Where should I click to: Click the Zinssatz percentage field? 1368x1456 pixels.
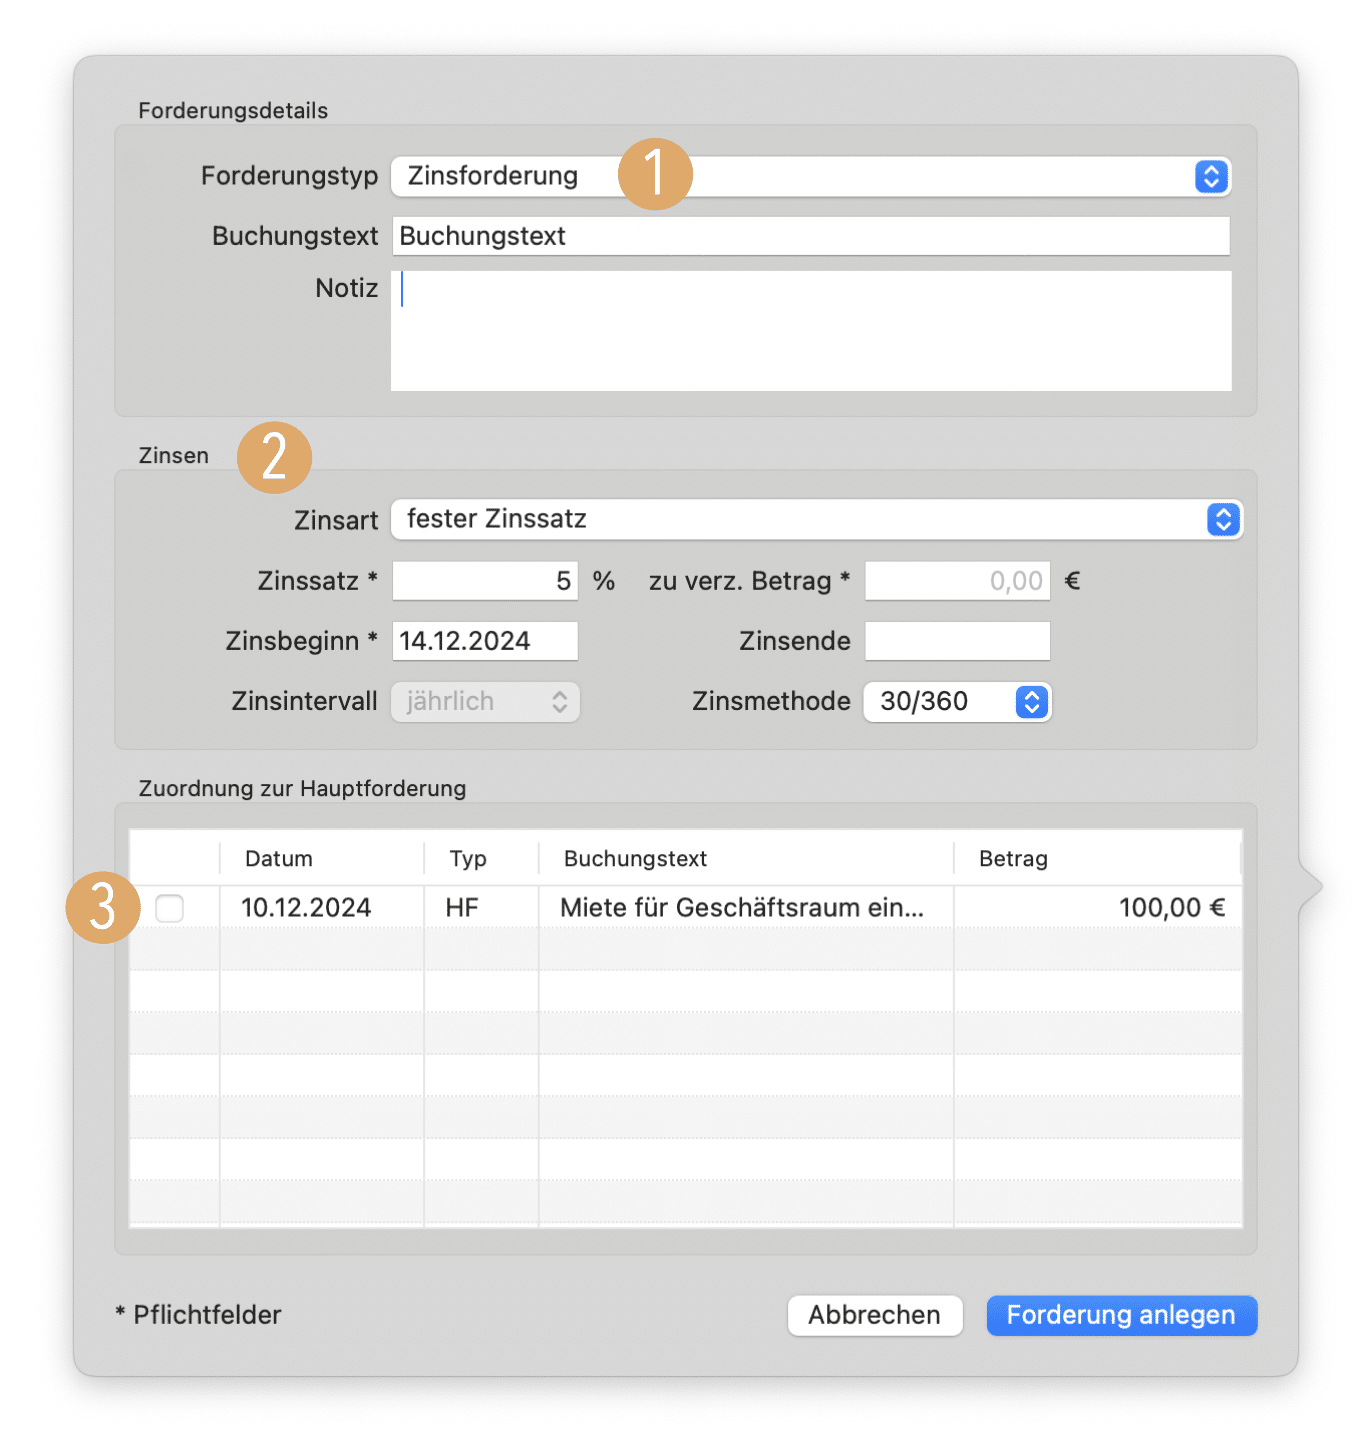click(x=485, y=581)
